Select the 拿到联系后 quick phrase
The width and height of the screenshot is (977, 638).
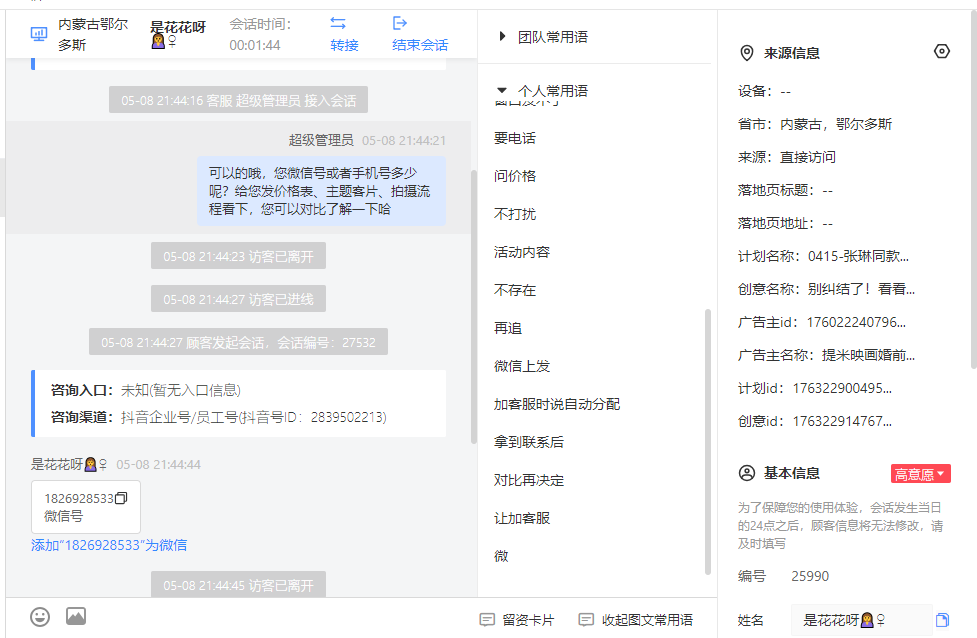click(x=529, y=442)
